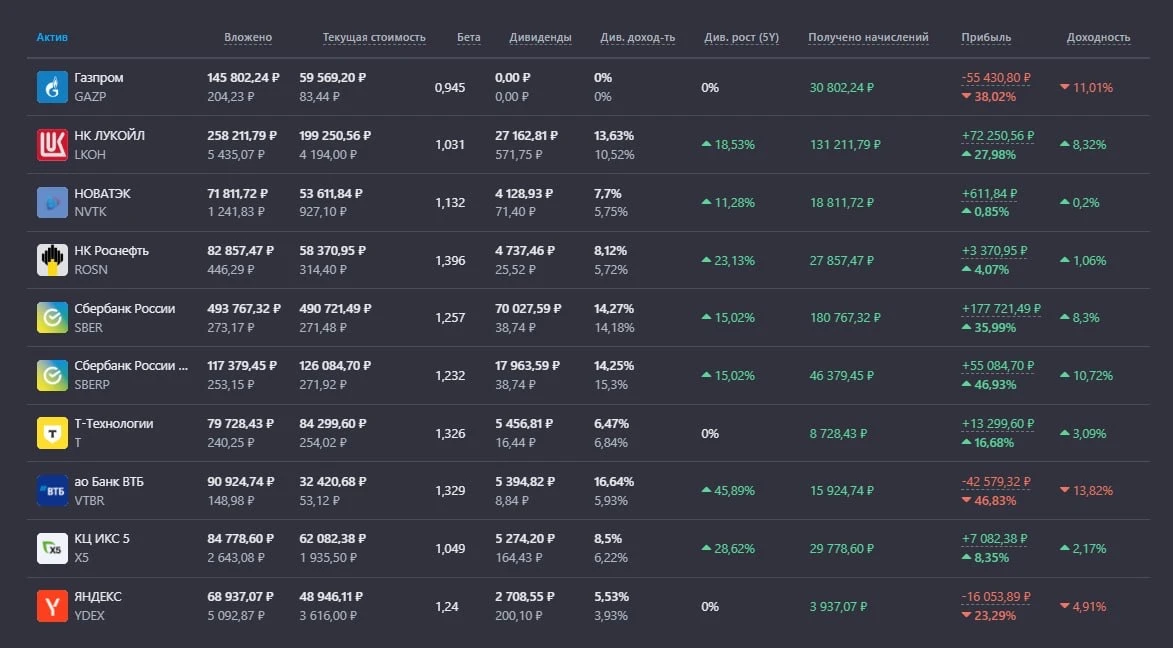Viewport: 1173px width, 648px height.
Task: Open Т-Технологии asset name
Action: click(x=114, y=424)
